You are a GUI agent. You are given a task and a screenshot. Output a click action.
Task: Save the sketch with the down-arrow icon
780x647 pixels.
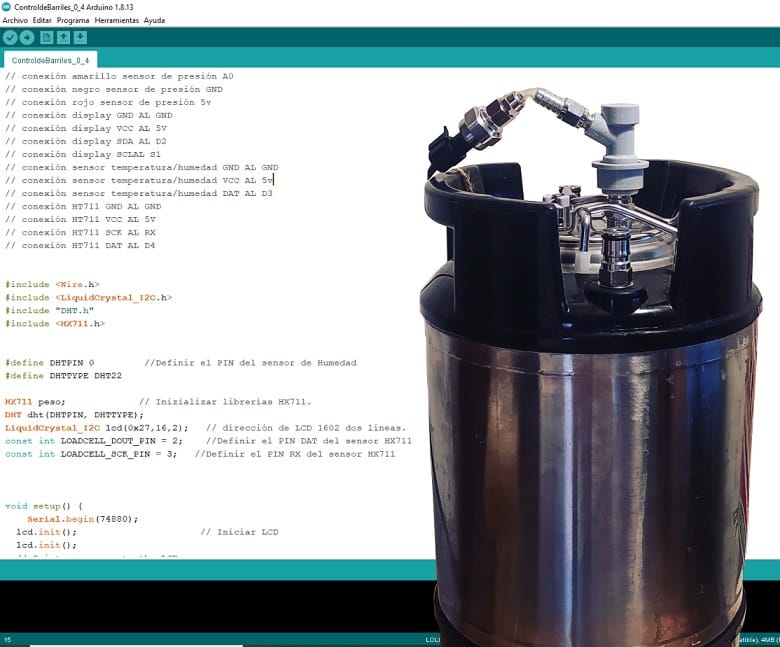tap(80, 37)
